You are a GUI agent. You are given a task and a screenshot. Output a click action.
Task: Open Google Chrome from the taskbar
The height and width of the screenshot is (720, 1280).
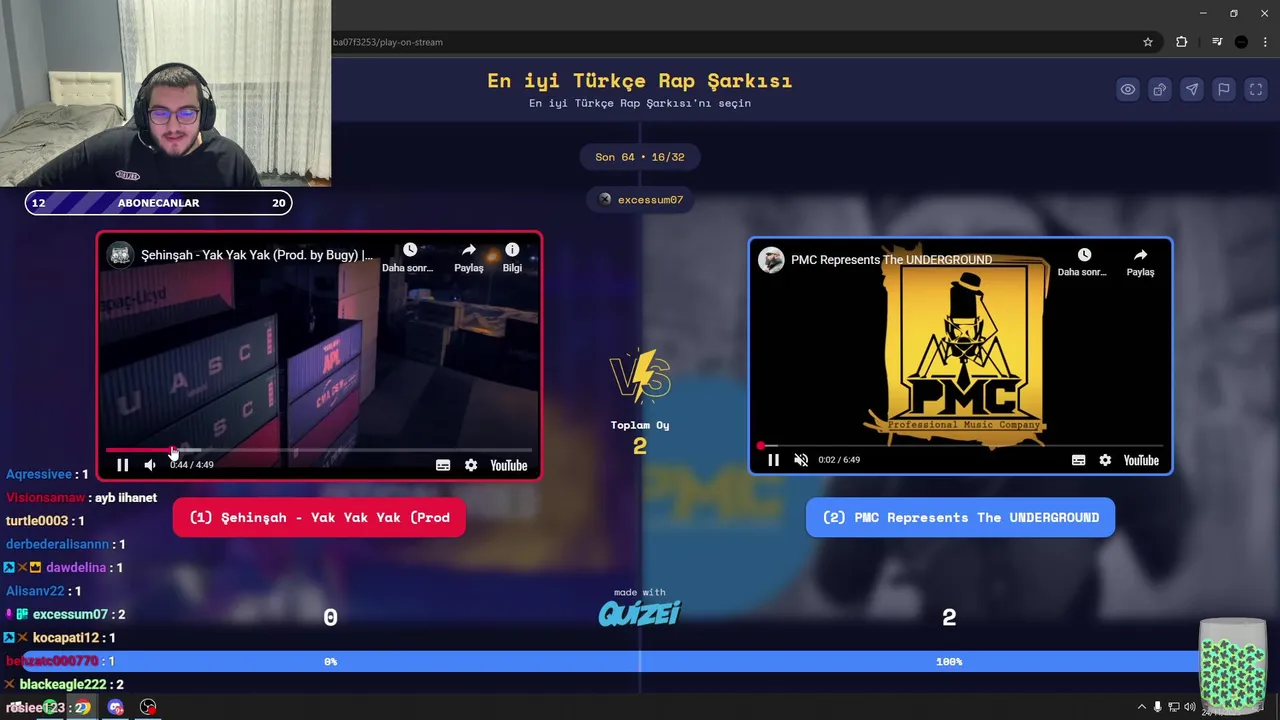tap(82, 708)
